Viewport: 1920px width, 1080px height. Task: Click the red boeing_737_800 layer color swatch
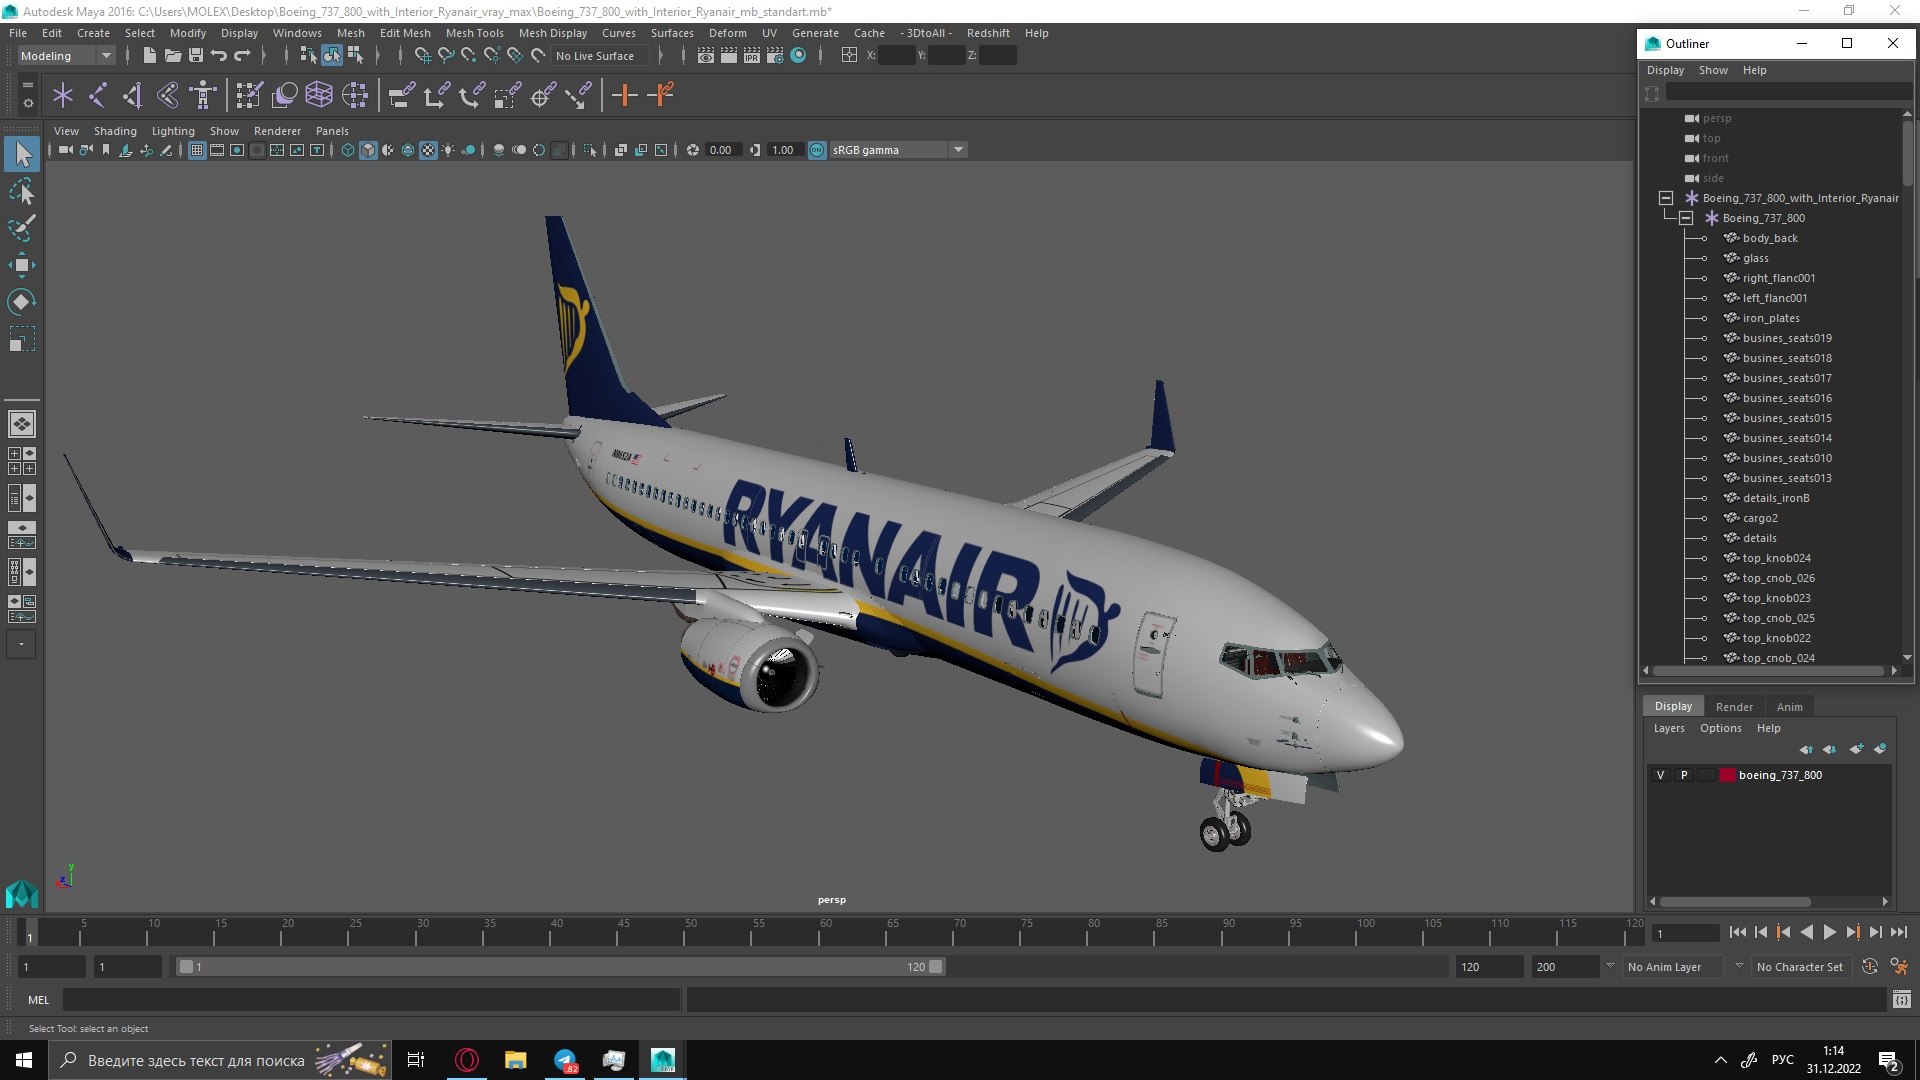[1727, 775]
